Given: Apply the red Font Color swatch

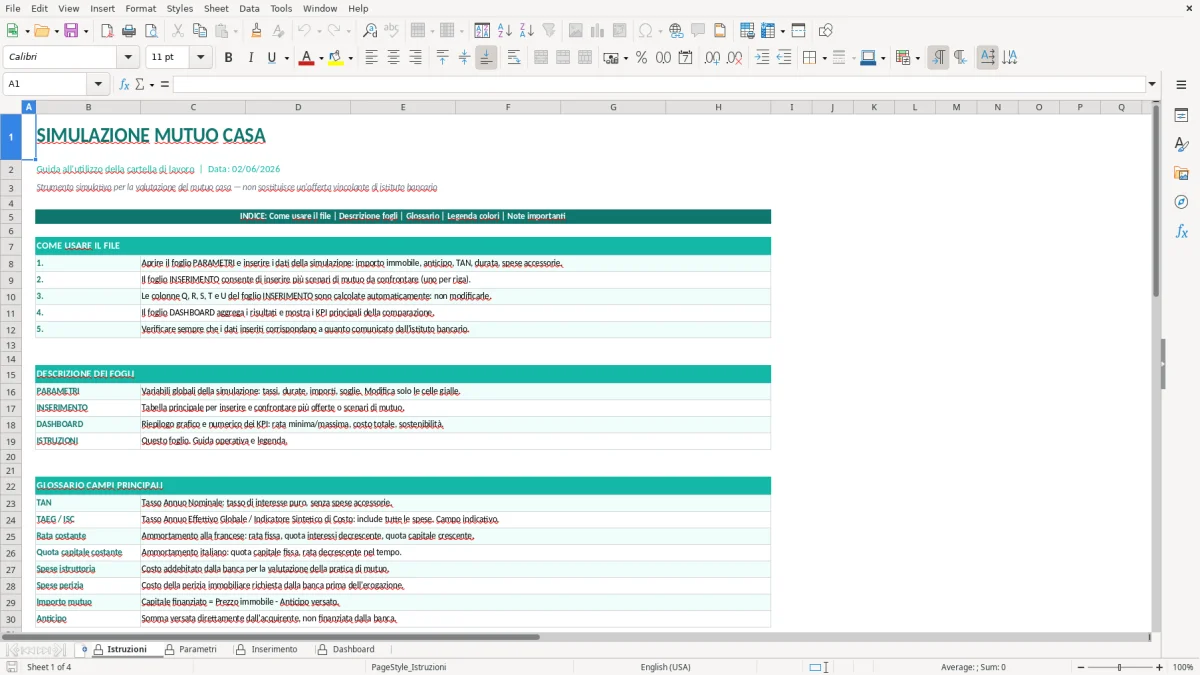Looking at the screenshot, I should pyautogui.click(x=305, y=58).
